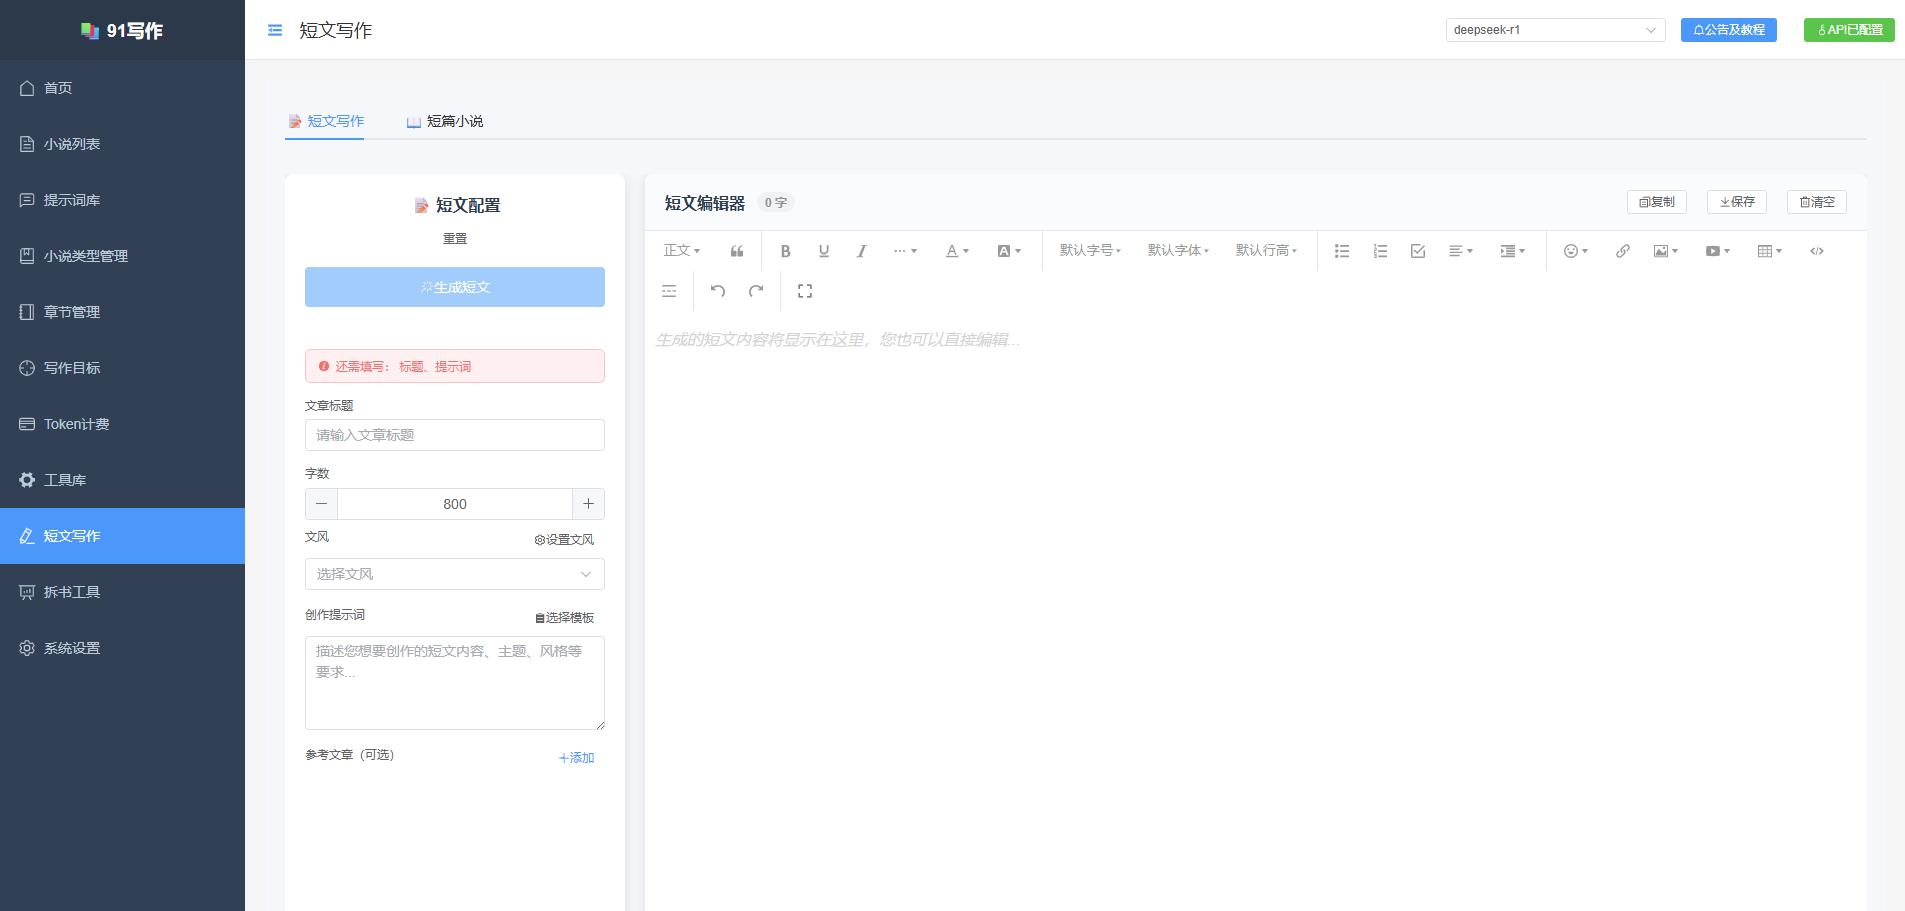Select 短文写作 in sidebar

coord(122,536)
